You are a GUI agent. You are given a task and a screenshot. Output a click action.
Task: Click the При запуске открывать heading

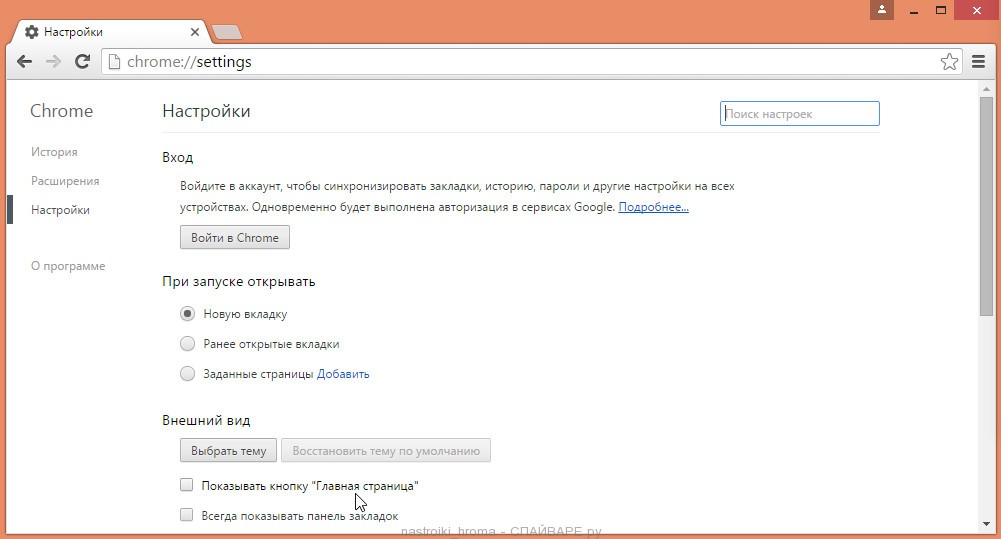[x=238, y=282]
